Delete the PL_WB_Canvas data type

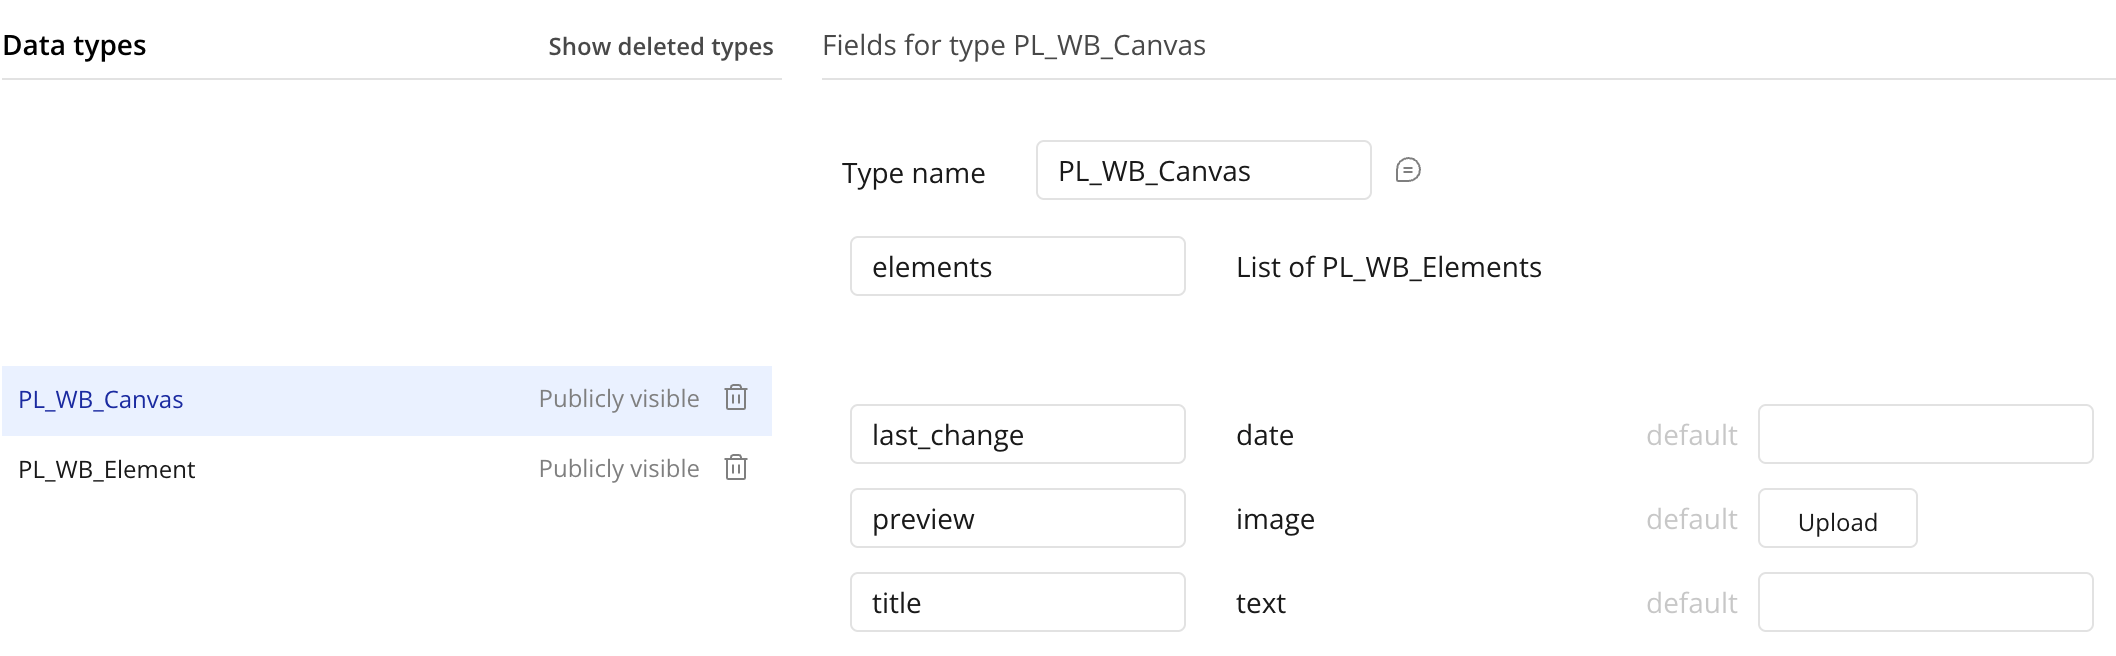tap(736, 398)
